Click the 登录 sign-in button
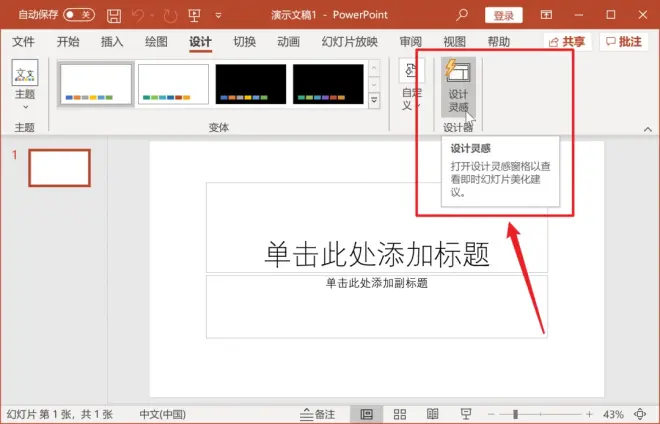 pos(503,15)
